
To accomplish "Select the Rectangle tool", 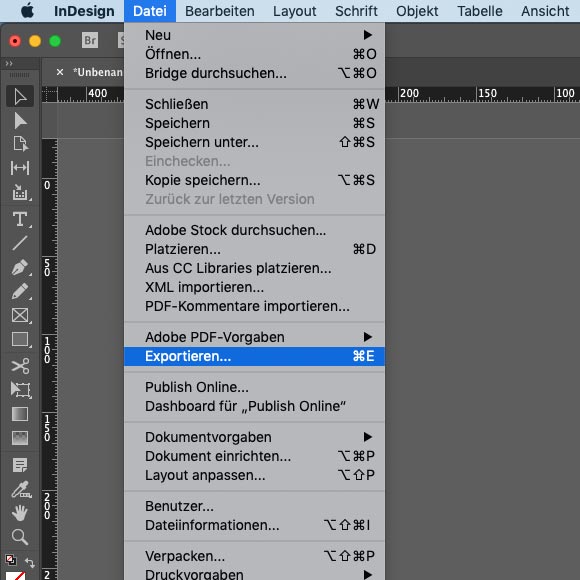I will [x=20, y=339].
